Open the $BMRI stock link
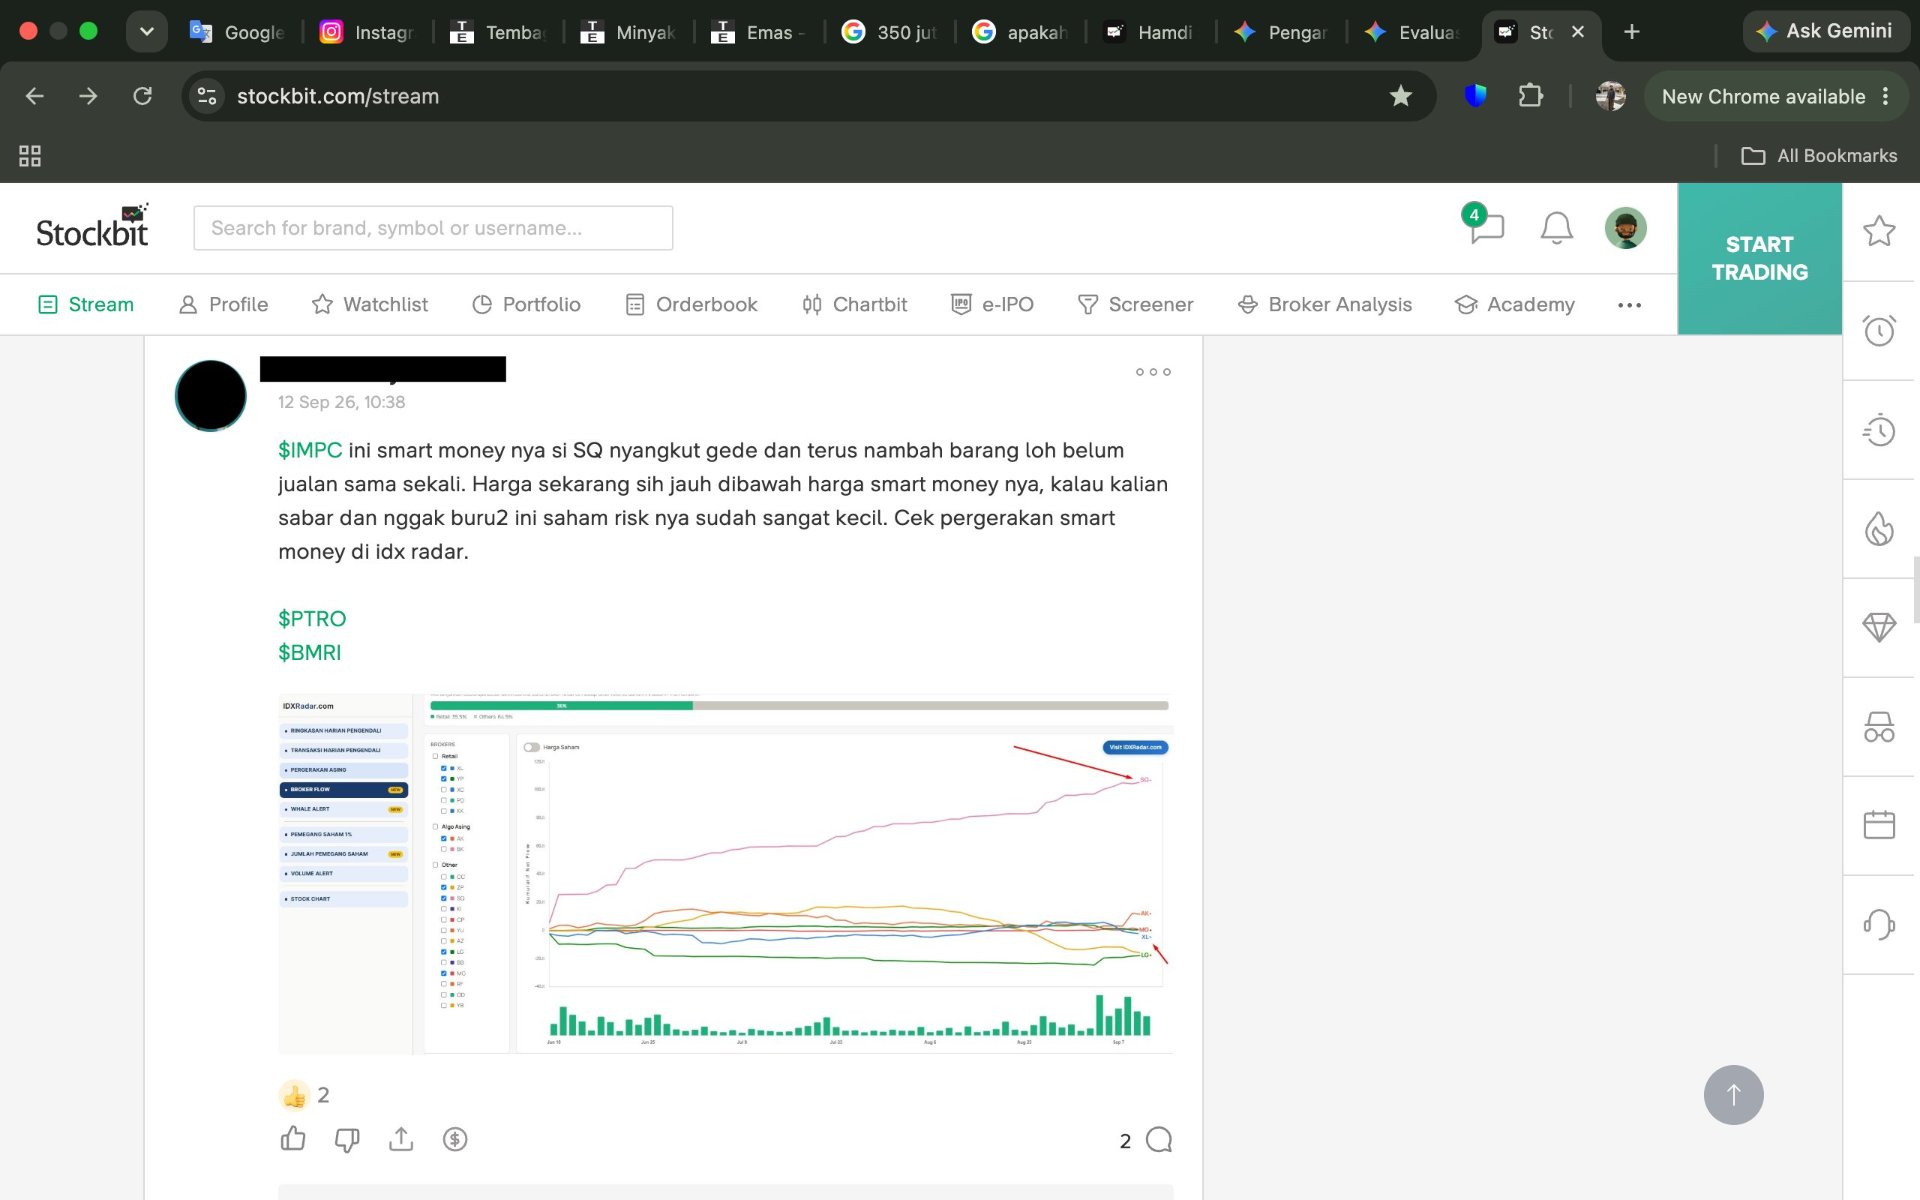1920x1200 pixels. point(310,652)
